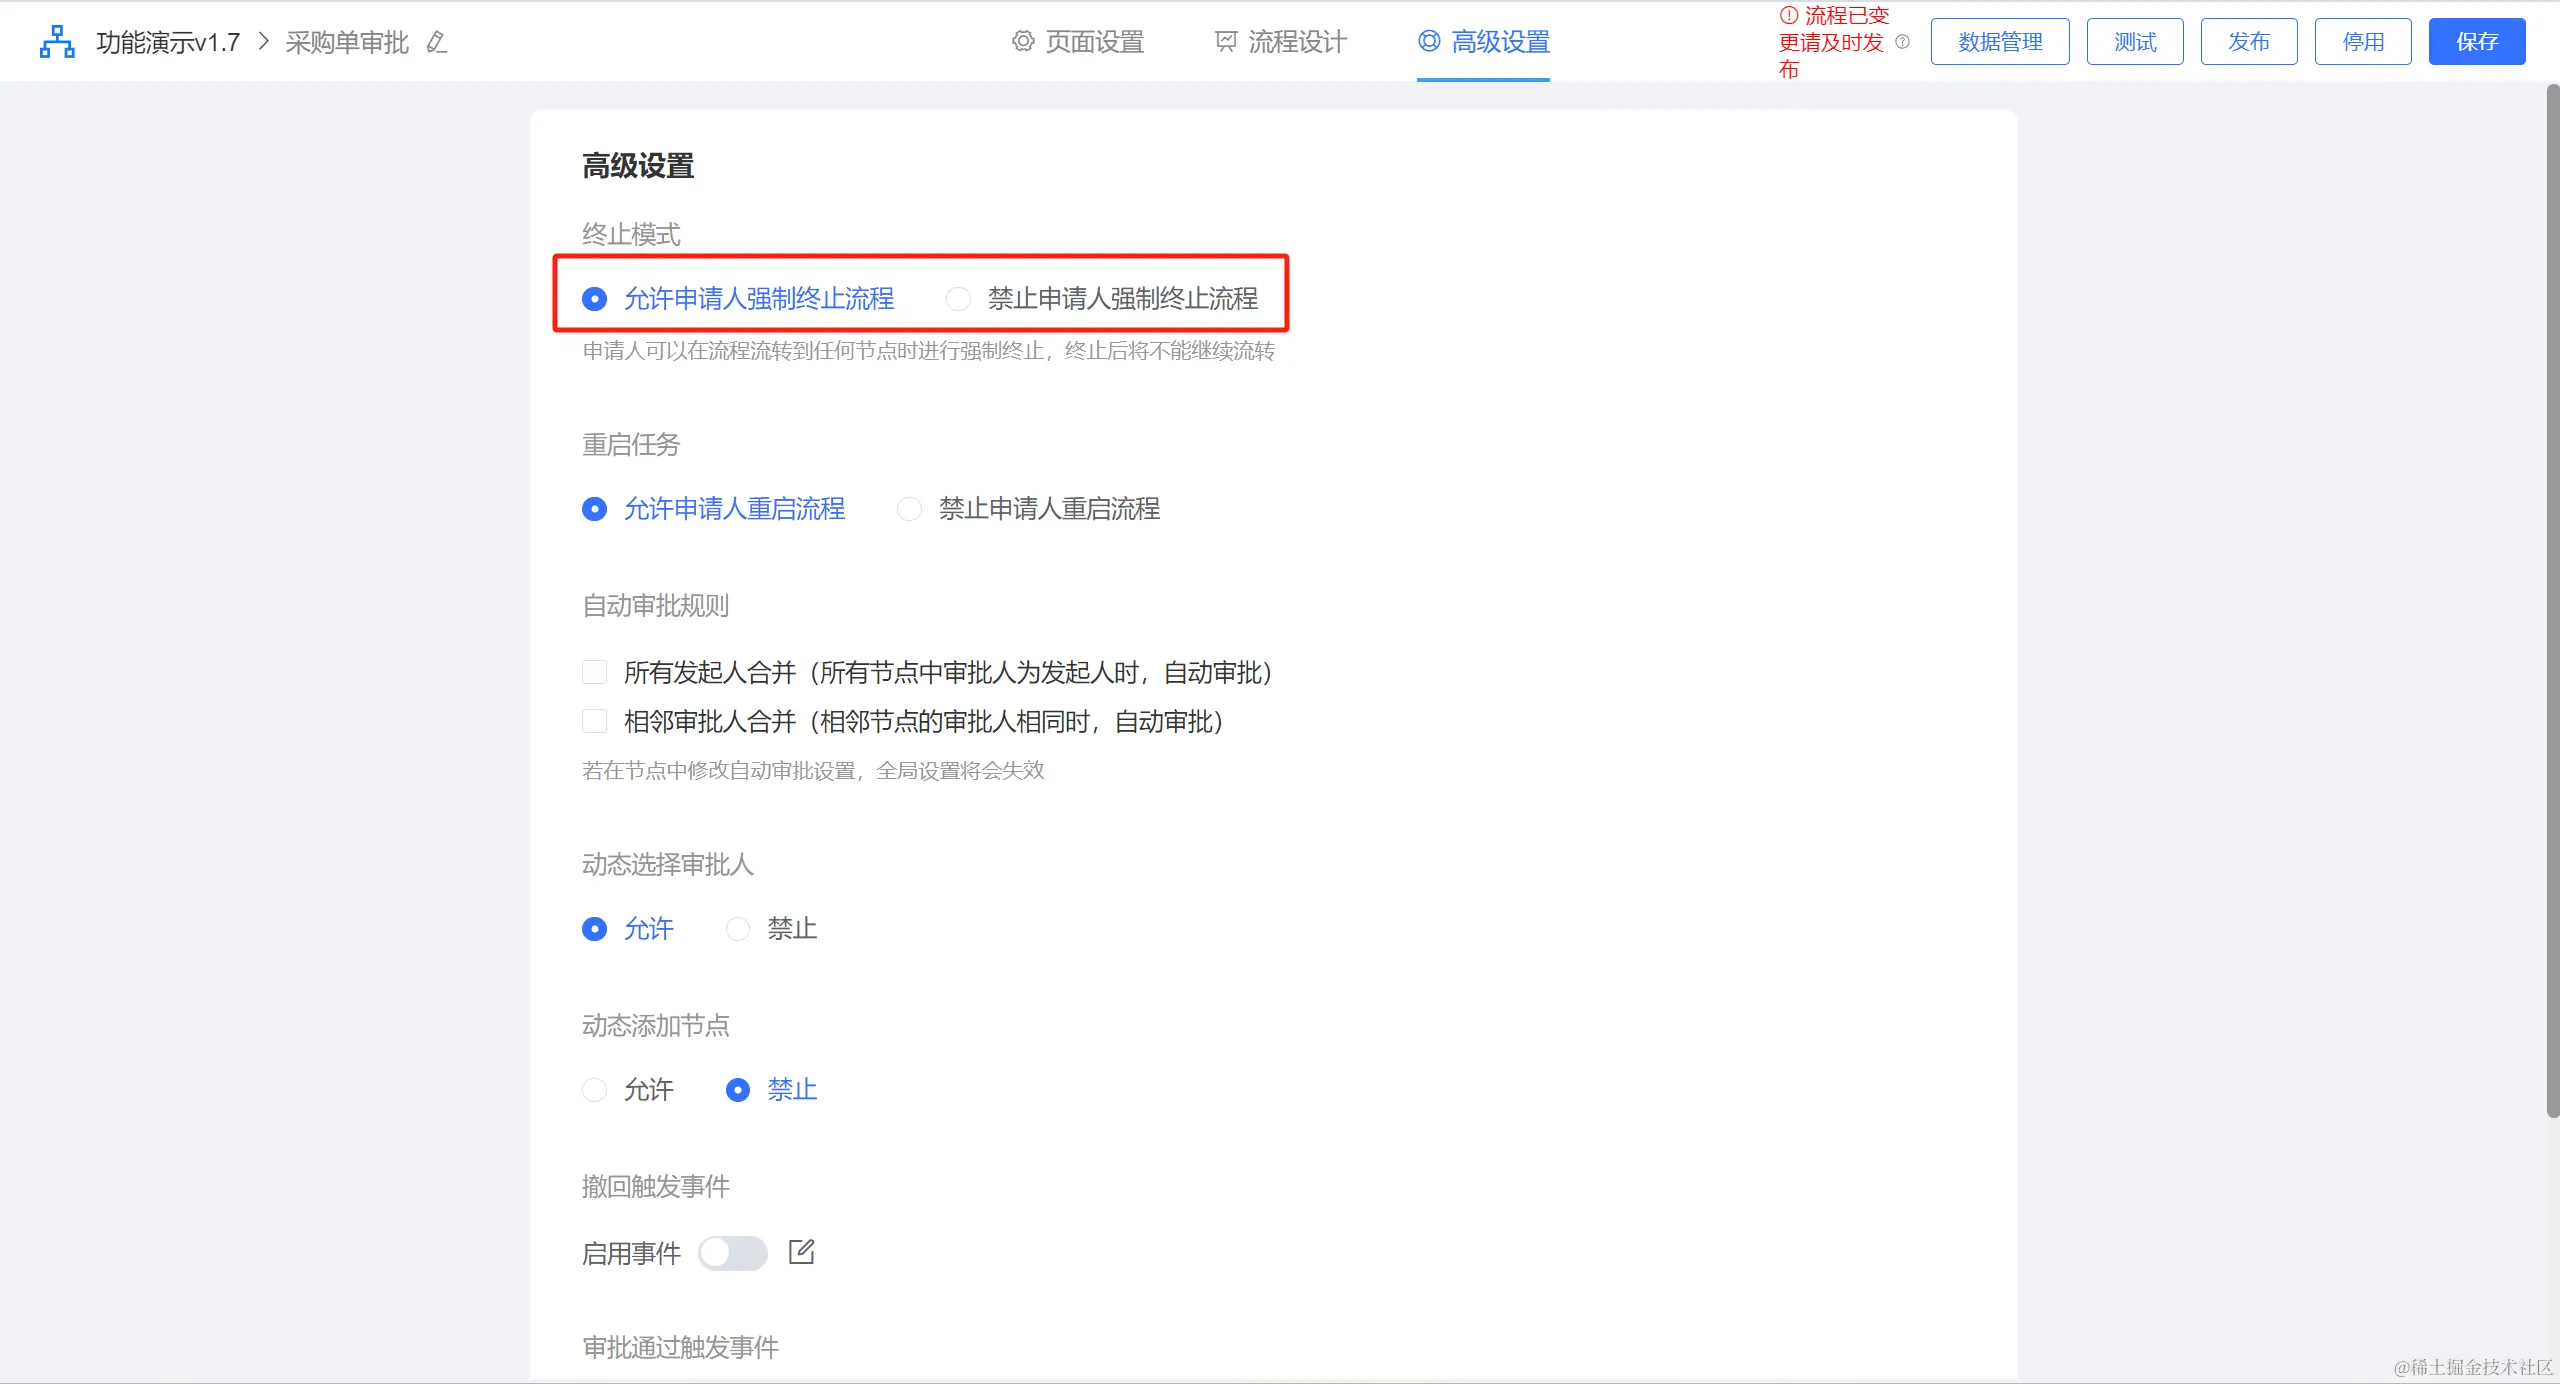Open the event editor icon beside 启用事件
Viewport: 2560px width, 1384px height.
(x=802, y=1252)
